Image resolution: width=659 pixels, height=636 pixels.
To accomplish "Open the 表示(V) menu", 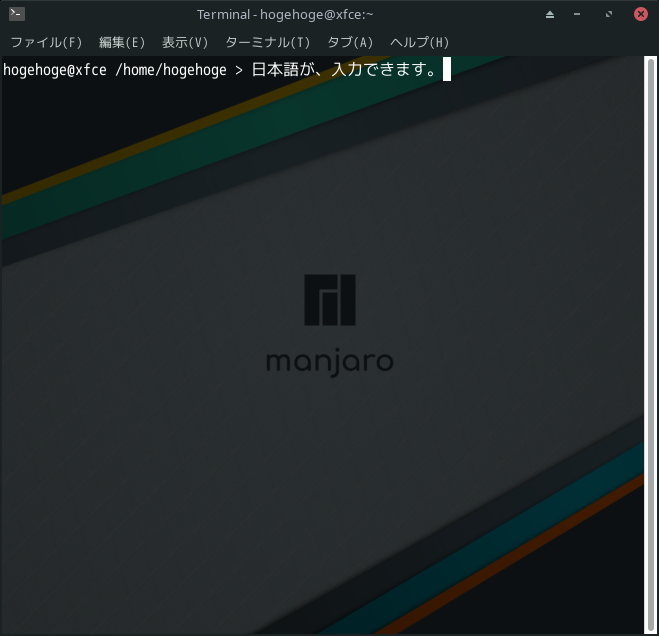I will [x=185, y=42].
